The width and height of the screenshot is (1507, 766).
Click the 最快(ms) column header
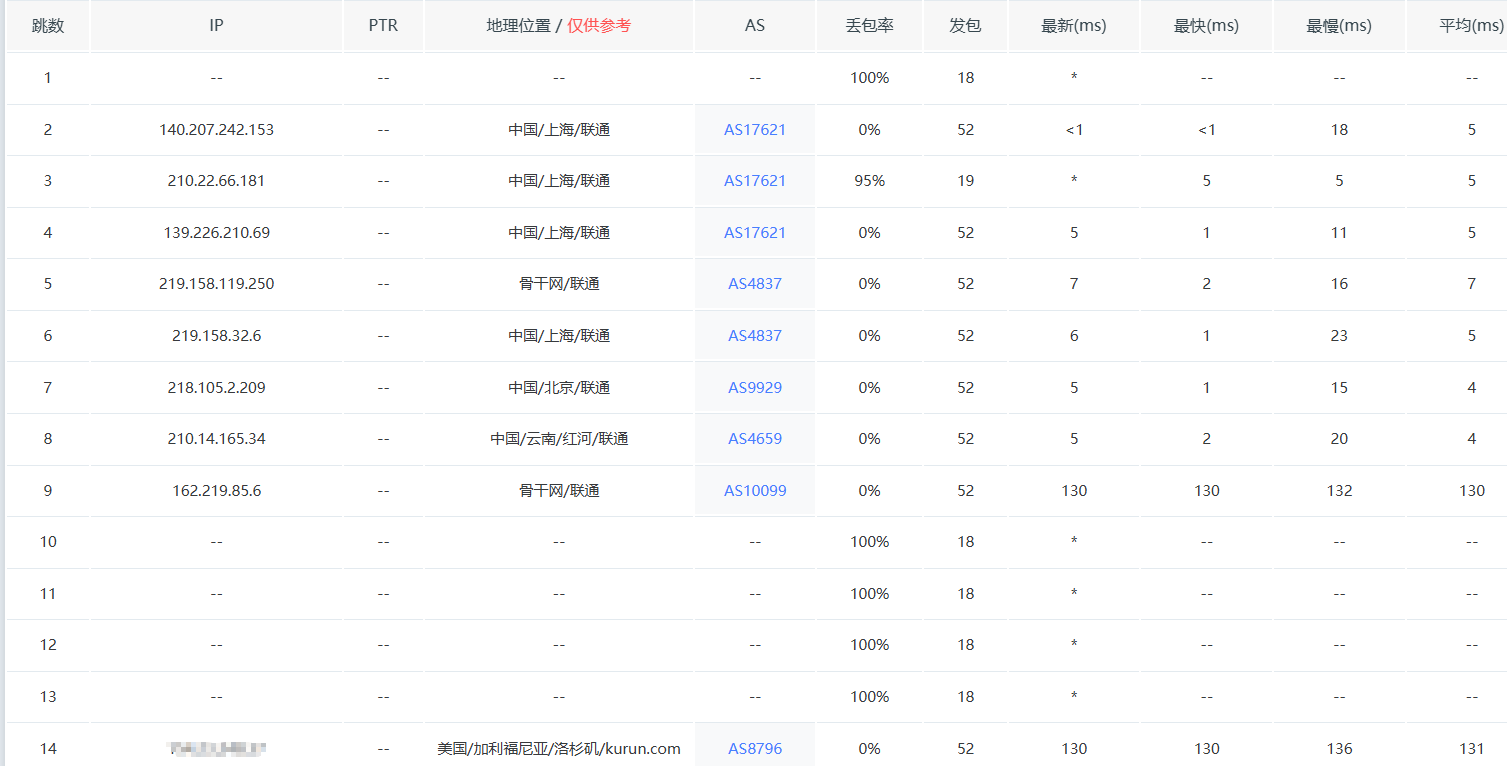click(x=1207, y=26)
